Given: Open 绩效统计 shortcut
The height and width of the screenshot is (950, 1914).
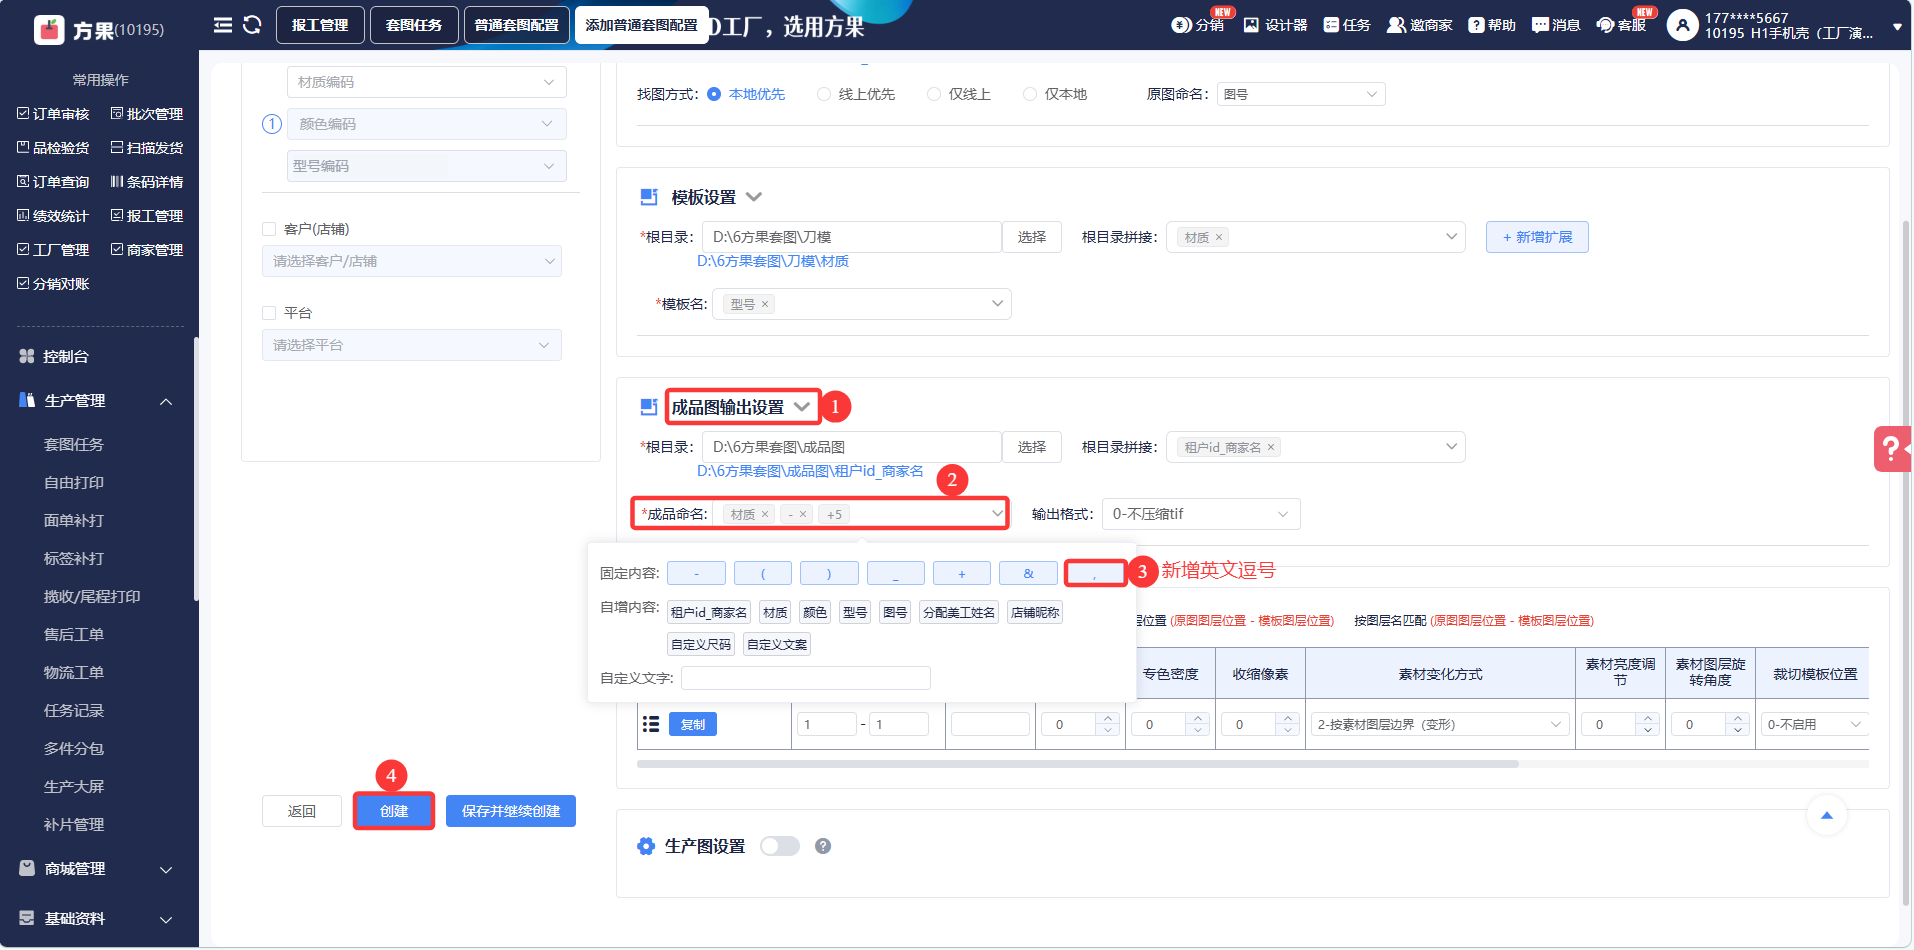Looking at the screenshot, I should pos(54,216).
